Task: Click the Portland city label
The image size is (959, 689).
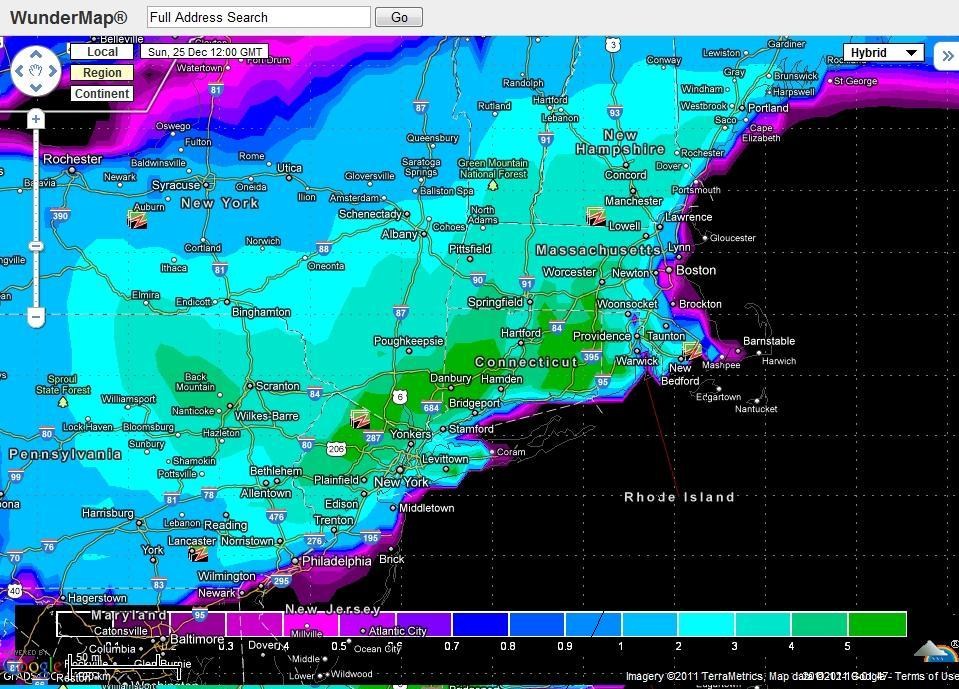Action: pos(768,108)
